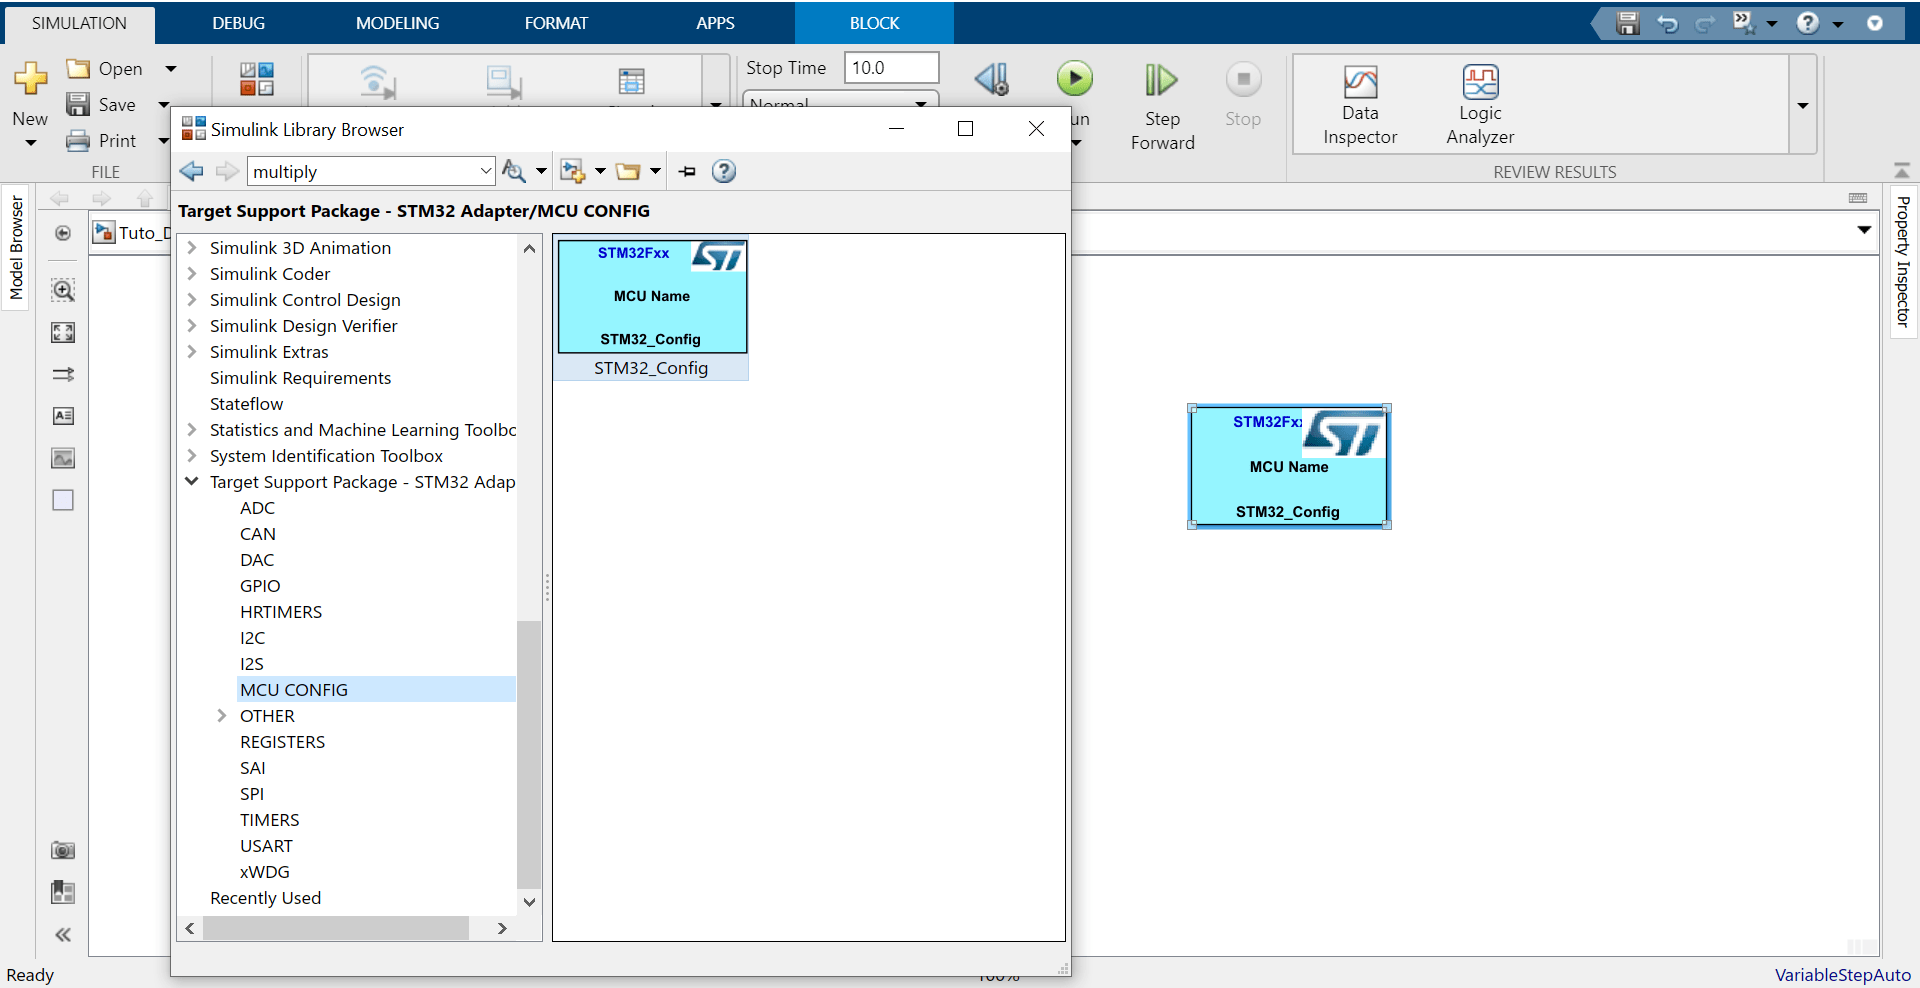1920x988 pixels.
Task: Click the Step Forward icon
Action: pyautogui.click(x=1161, y=80)
